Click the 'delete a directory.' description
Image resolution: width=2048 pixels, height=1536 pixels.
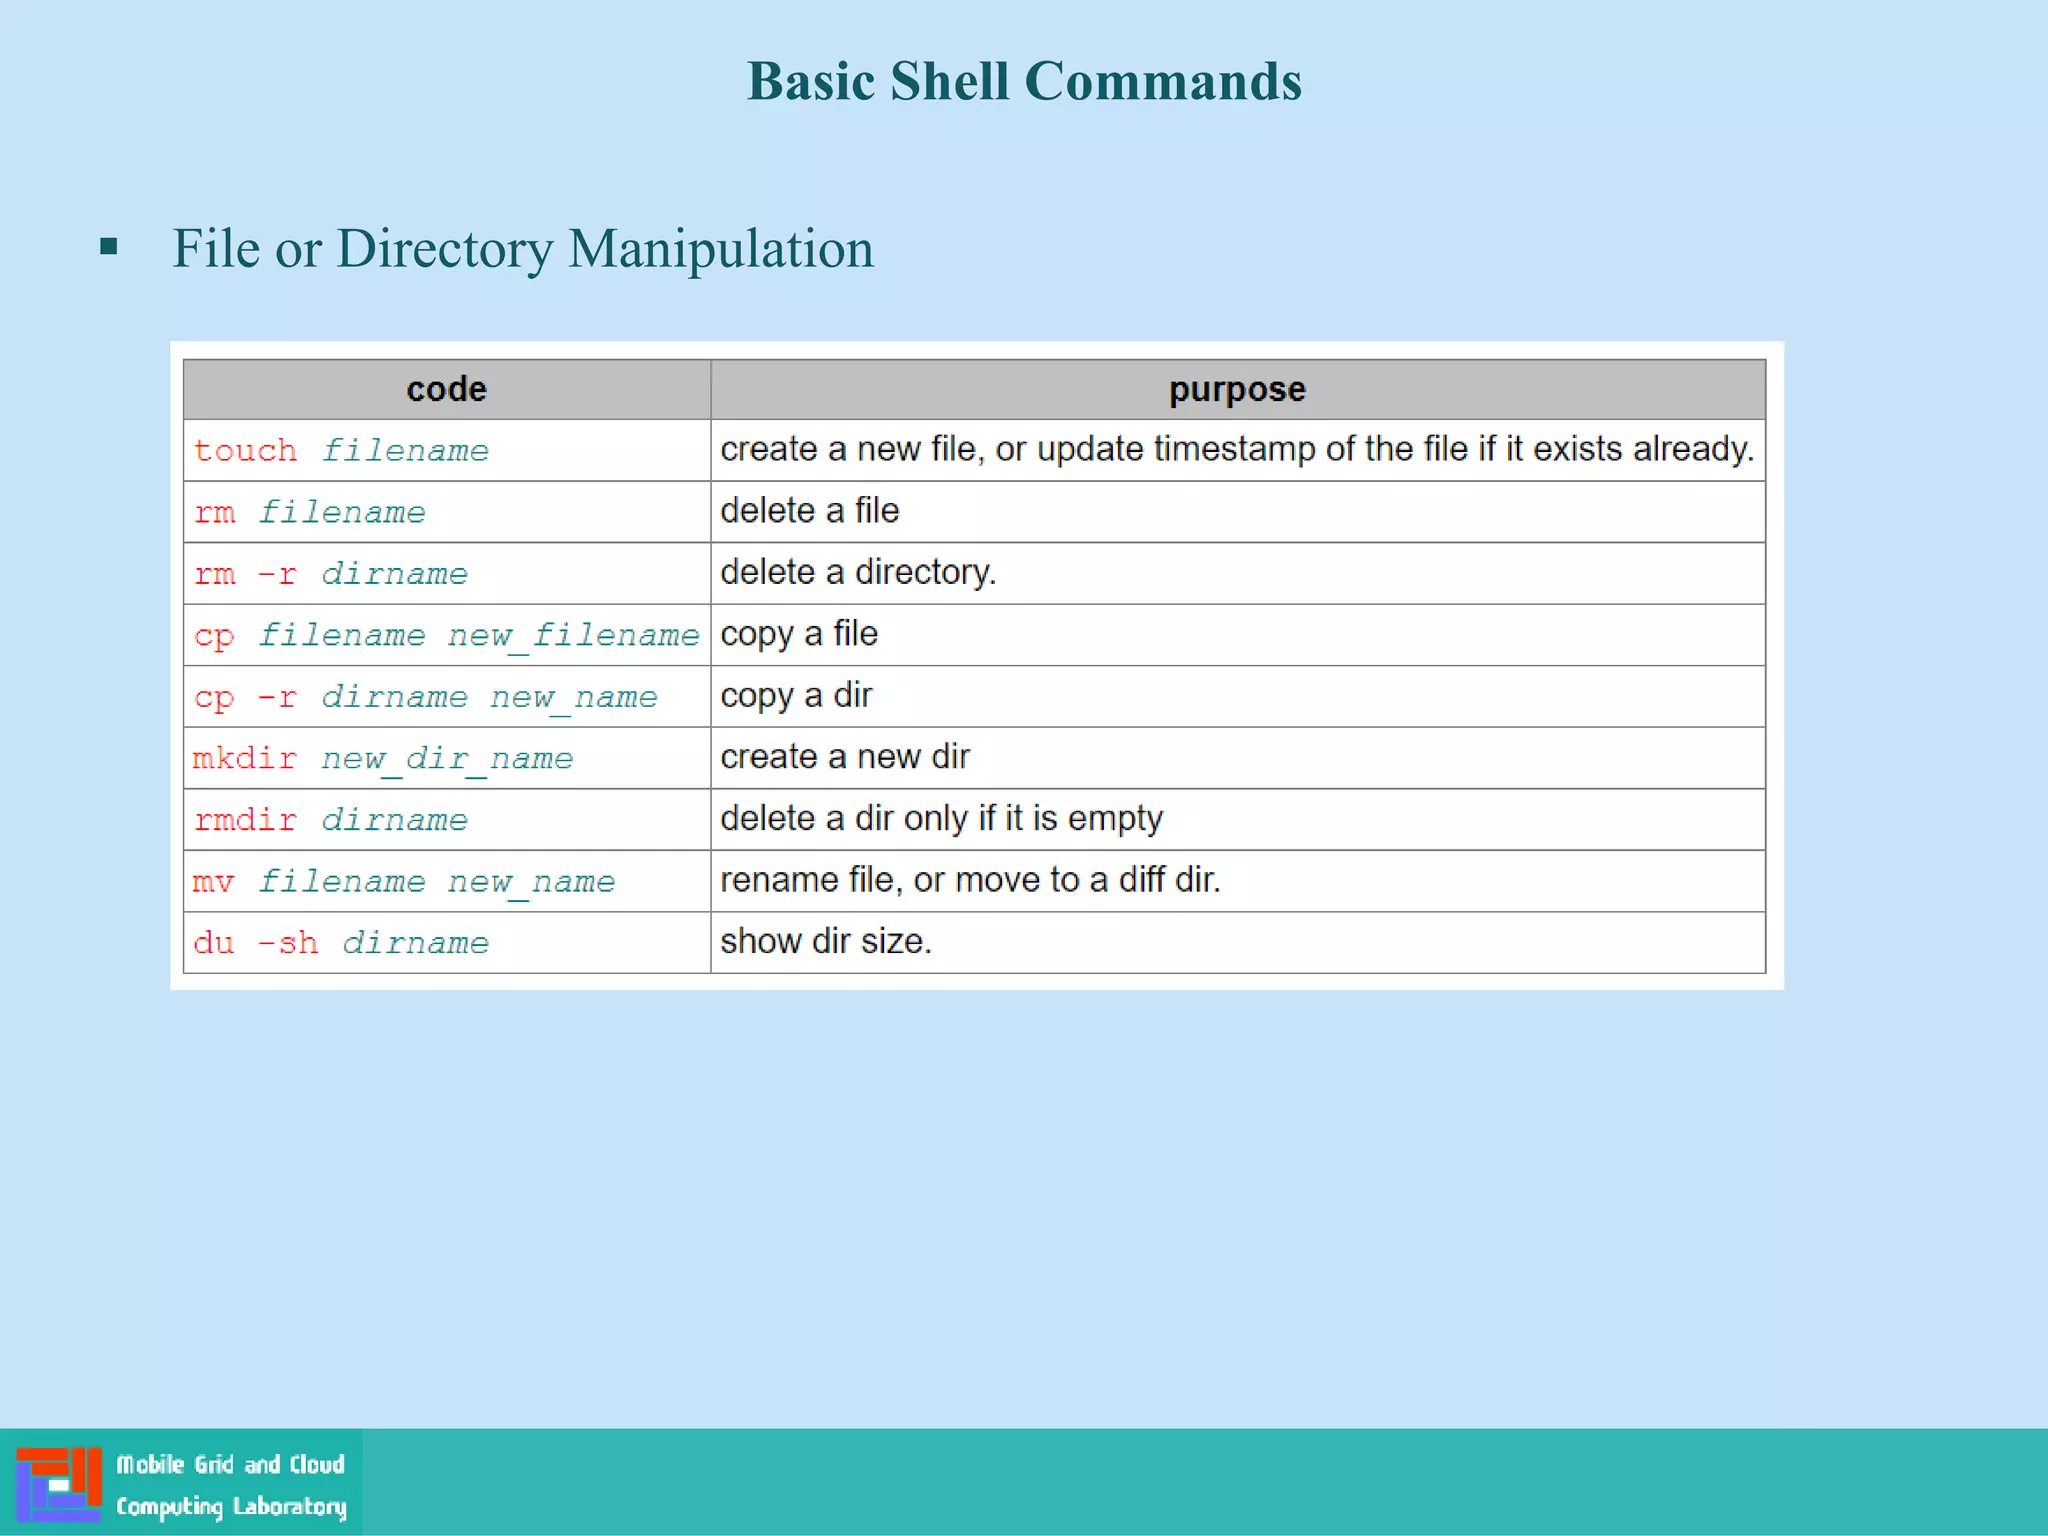(858, 572)
